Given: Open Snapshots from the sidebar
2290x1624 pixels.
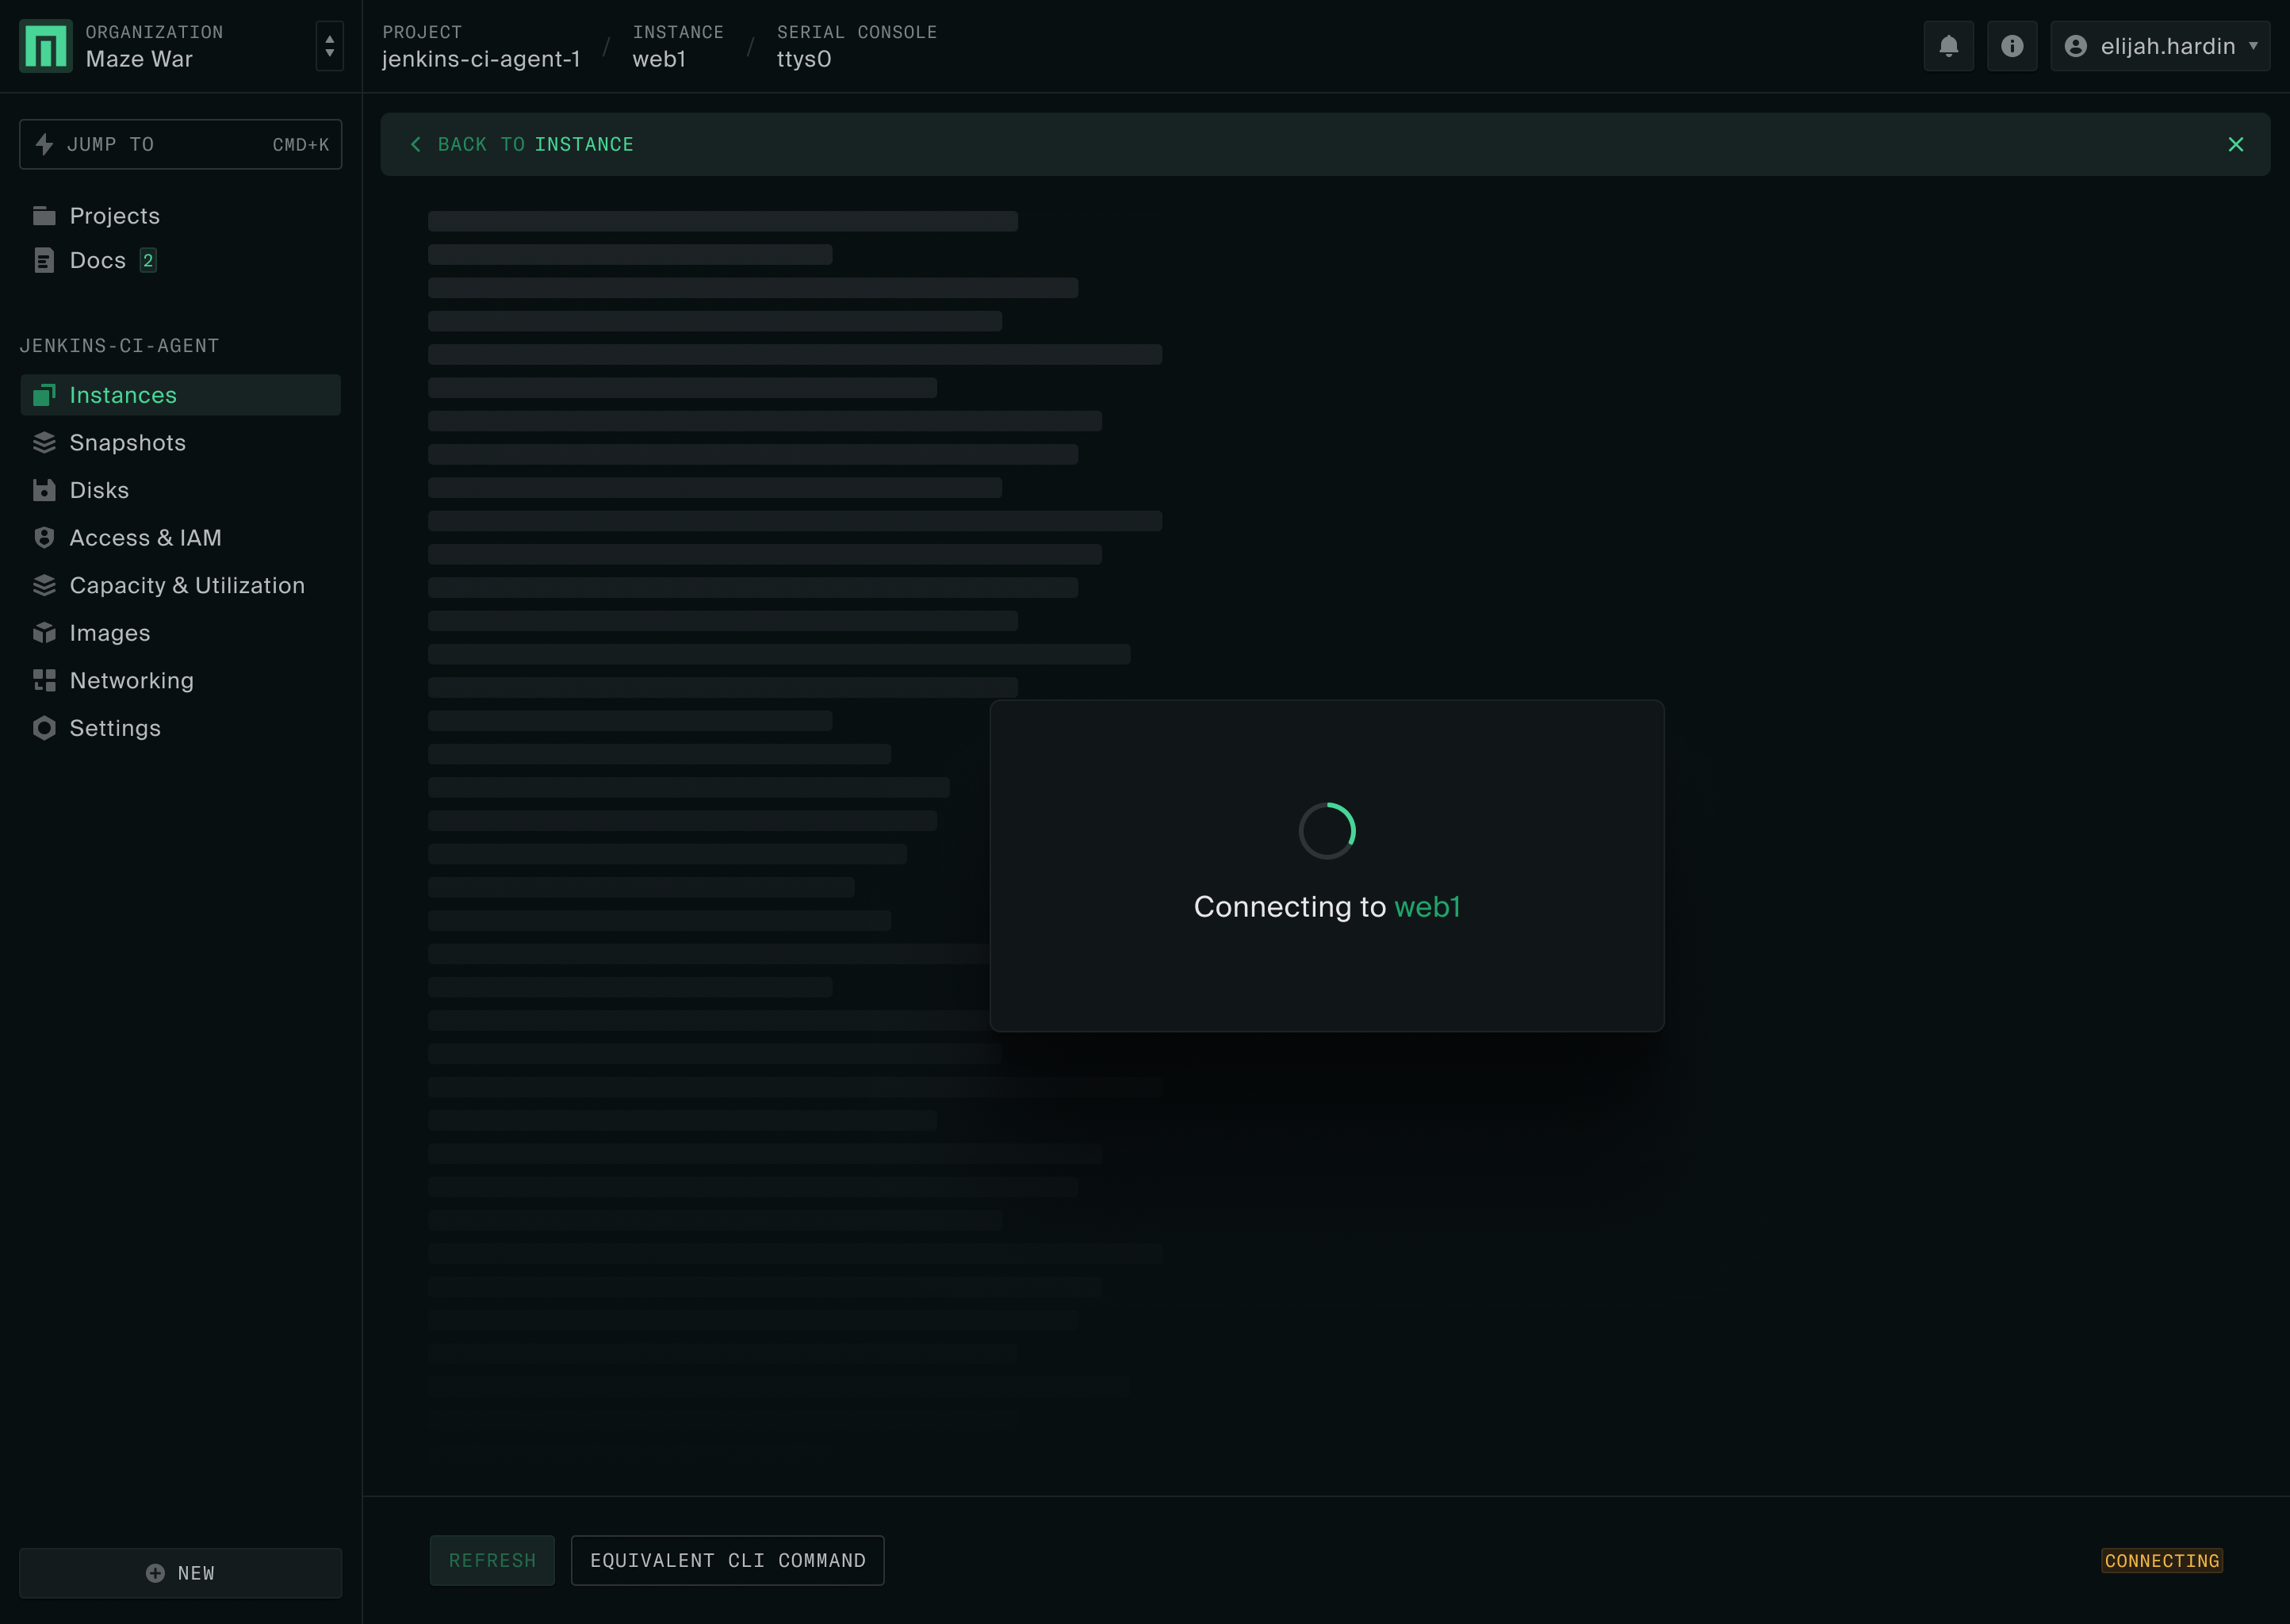Looking at the screenshot, I should pos(127,442).
